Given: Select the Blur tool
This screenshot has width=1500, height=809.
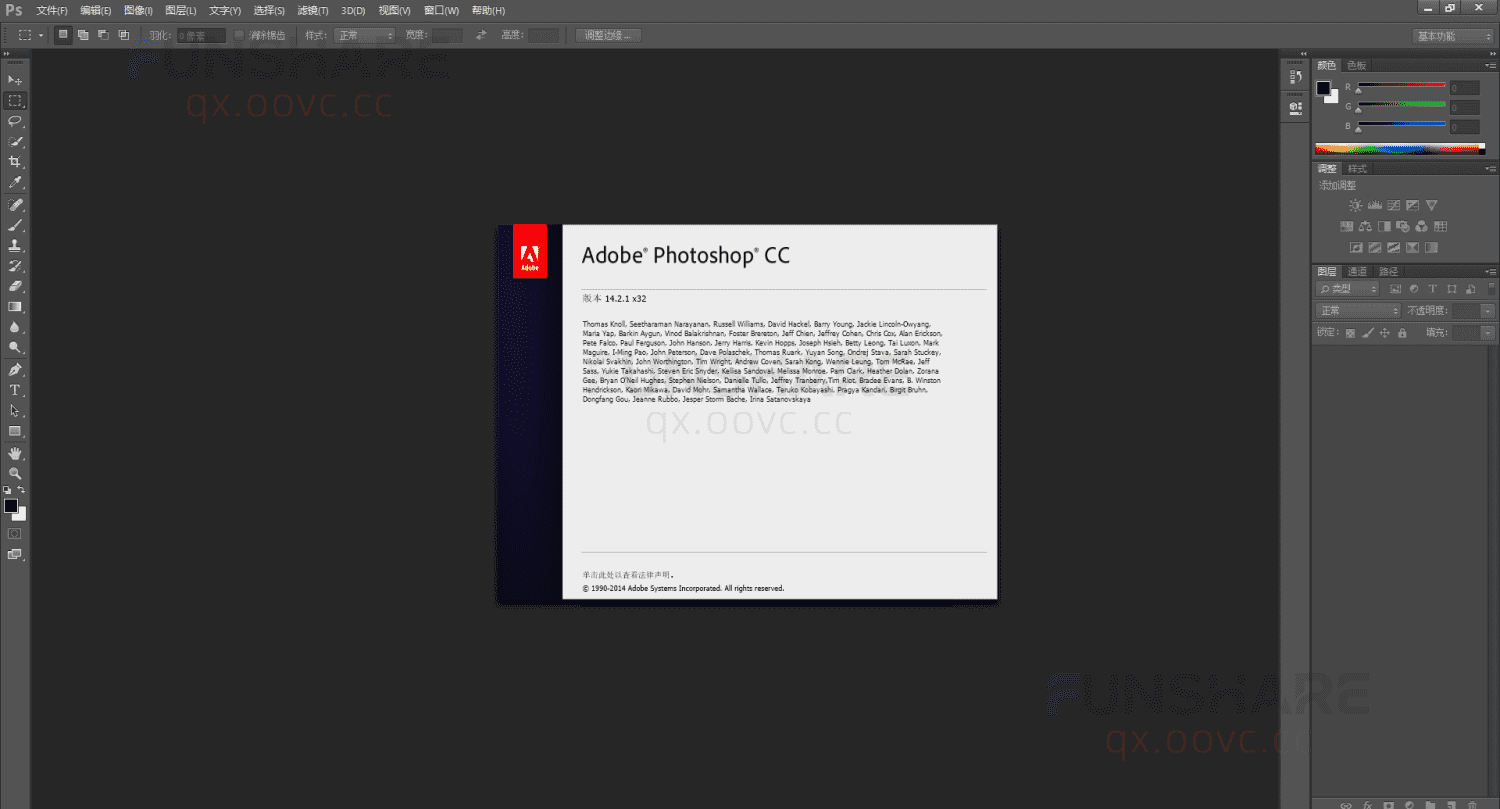Looking at the screenshot, I should point(15,328).
